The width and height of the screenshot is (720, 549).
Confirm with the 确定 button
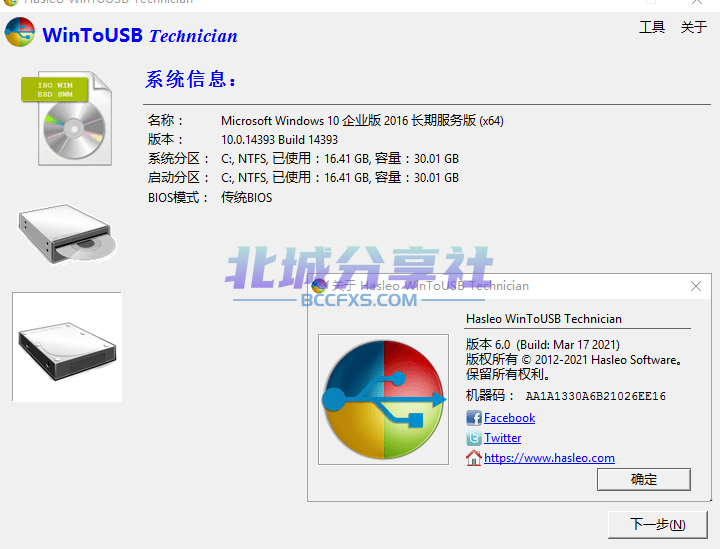tap(644, 480)
